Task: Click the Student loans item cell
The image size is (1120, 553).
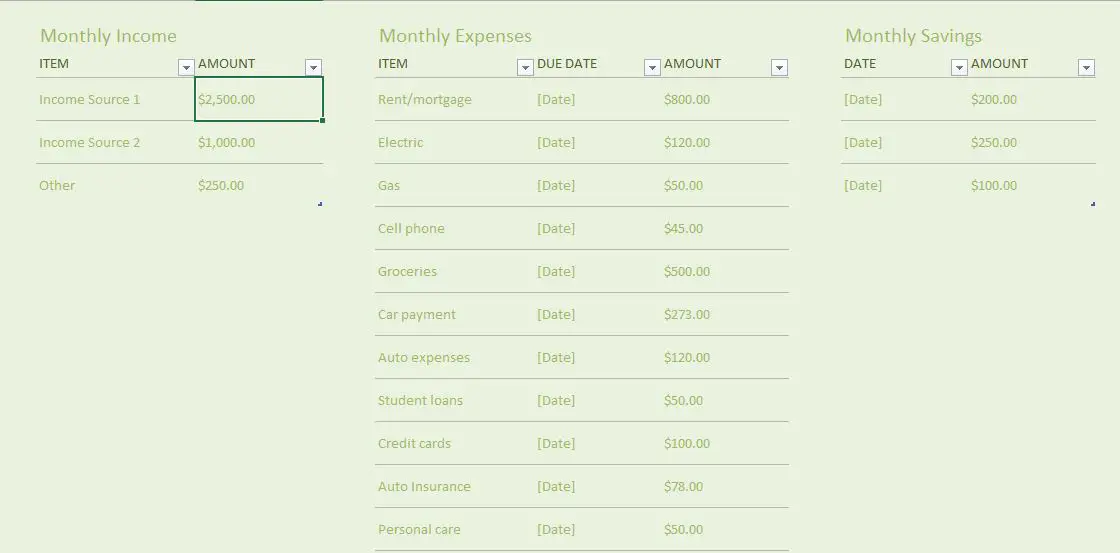Action: [x=454, y=400]
